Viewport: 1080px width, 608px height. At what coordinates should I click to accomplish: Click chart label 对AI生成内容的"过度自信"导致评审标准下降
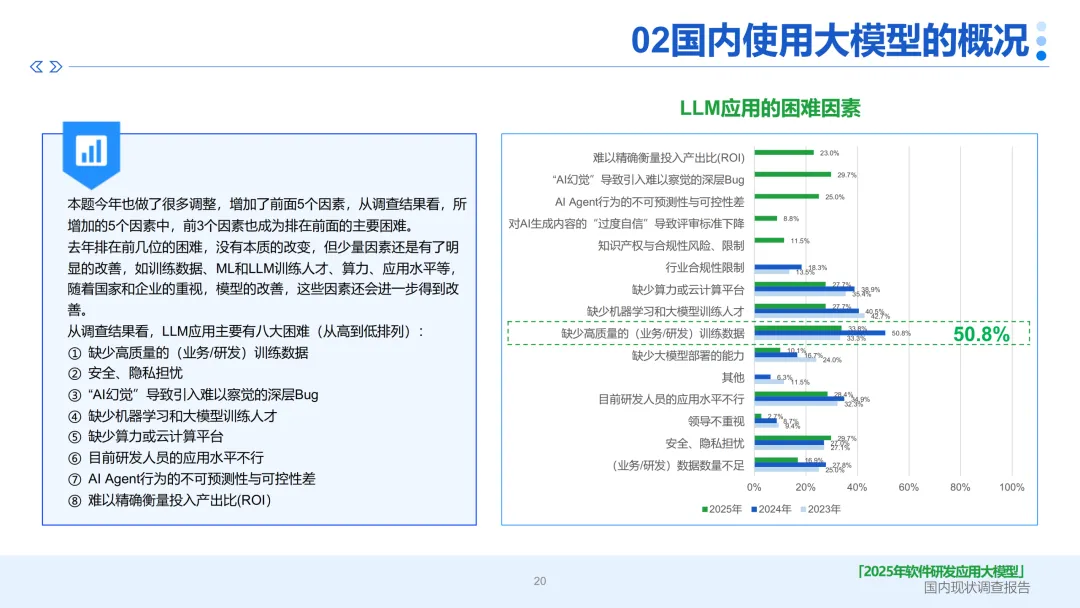click(x=626, y=224)
